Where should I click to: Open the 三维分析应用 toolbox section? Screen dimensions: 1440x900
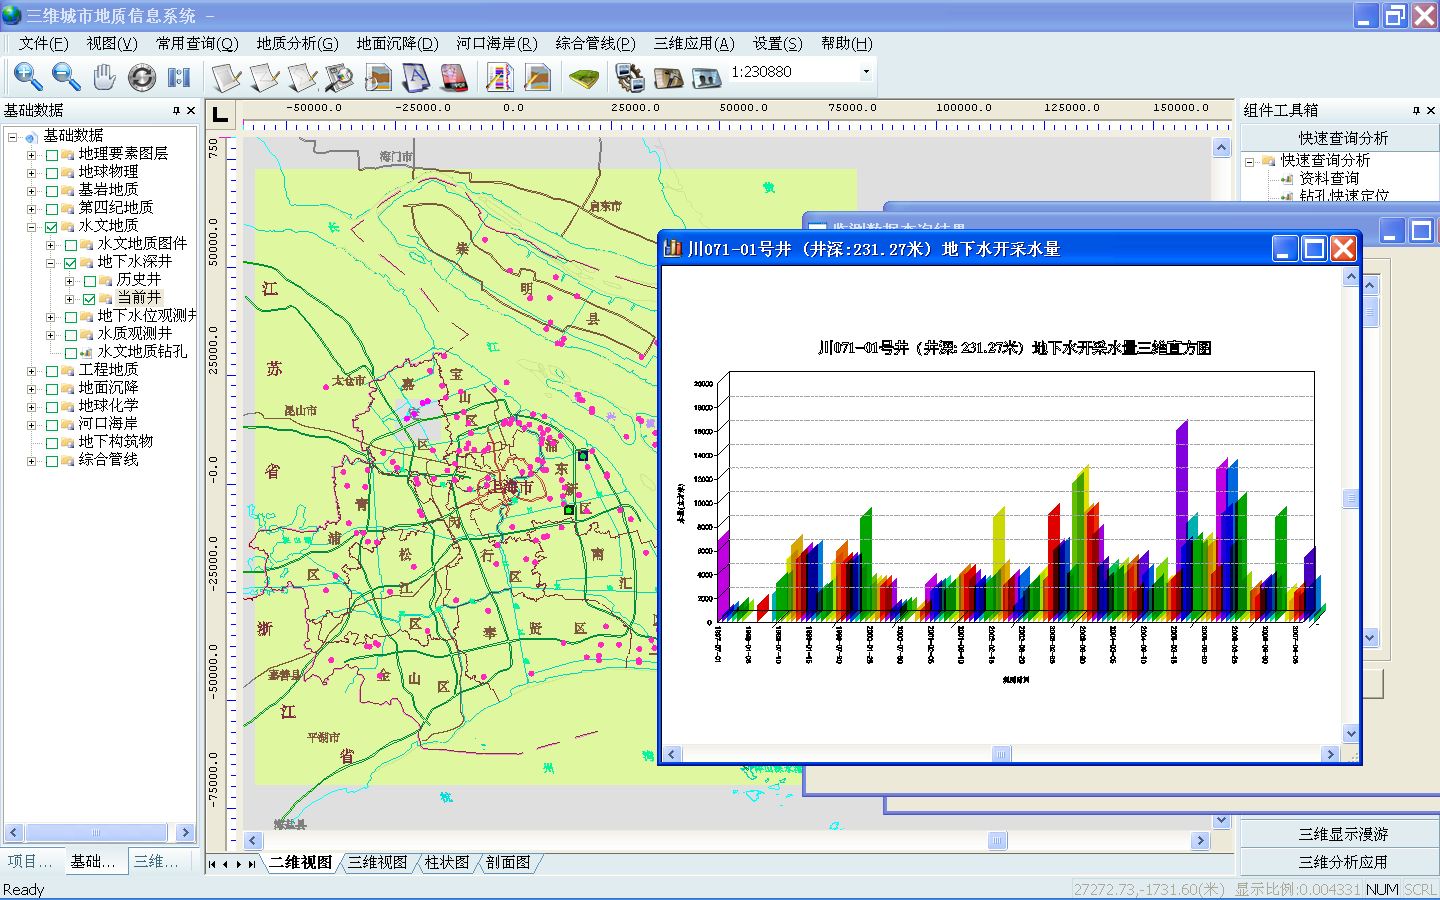pyautogui.click(x=1342, y=862)
